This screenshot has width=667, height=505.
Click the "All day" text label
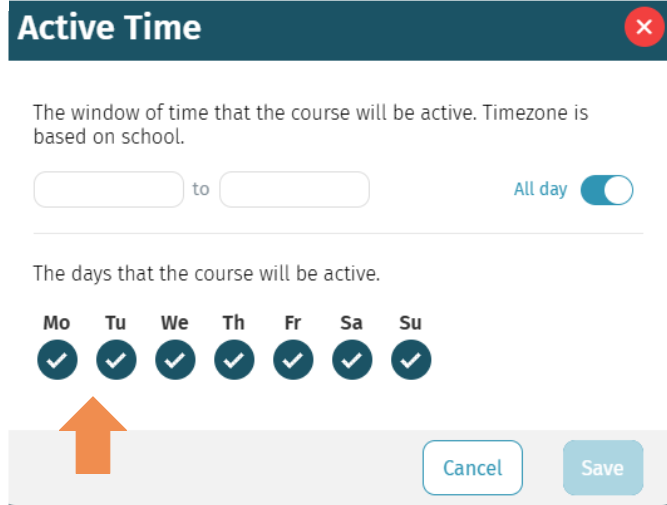(540, 189)
